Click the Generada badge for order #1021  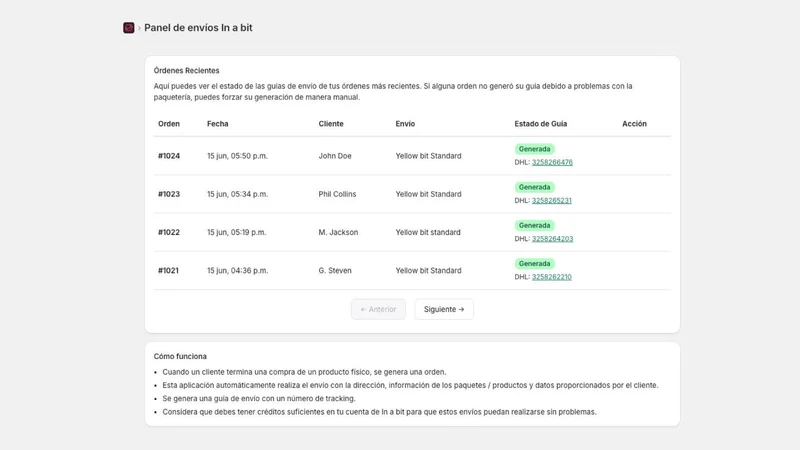(x=534, y=264)
